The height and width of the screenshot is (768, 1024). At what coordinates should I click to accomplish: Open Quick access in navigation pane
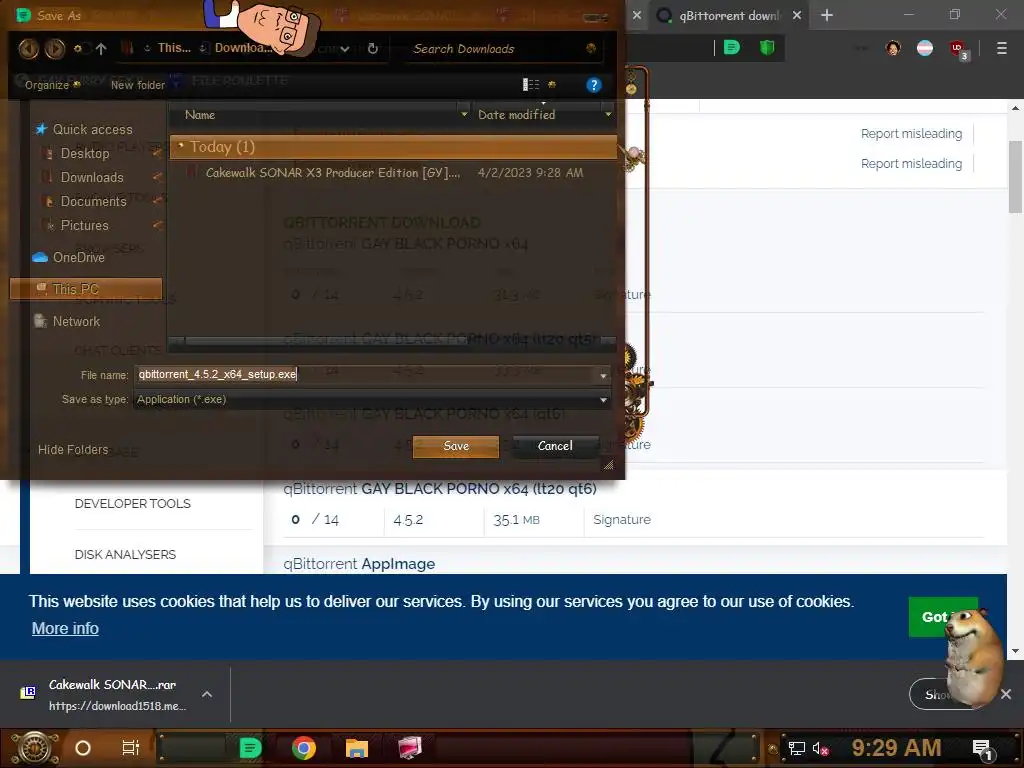(92, 129)
